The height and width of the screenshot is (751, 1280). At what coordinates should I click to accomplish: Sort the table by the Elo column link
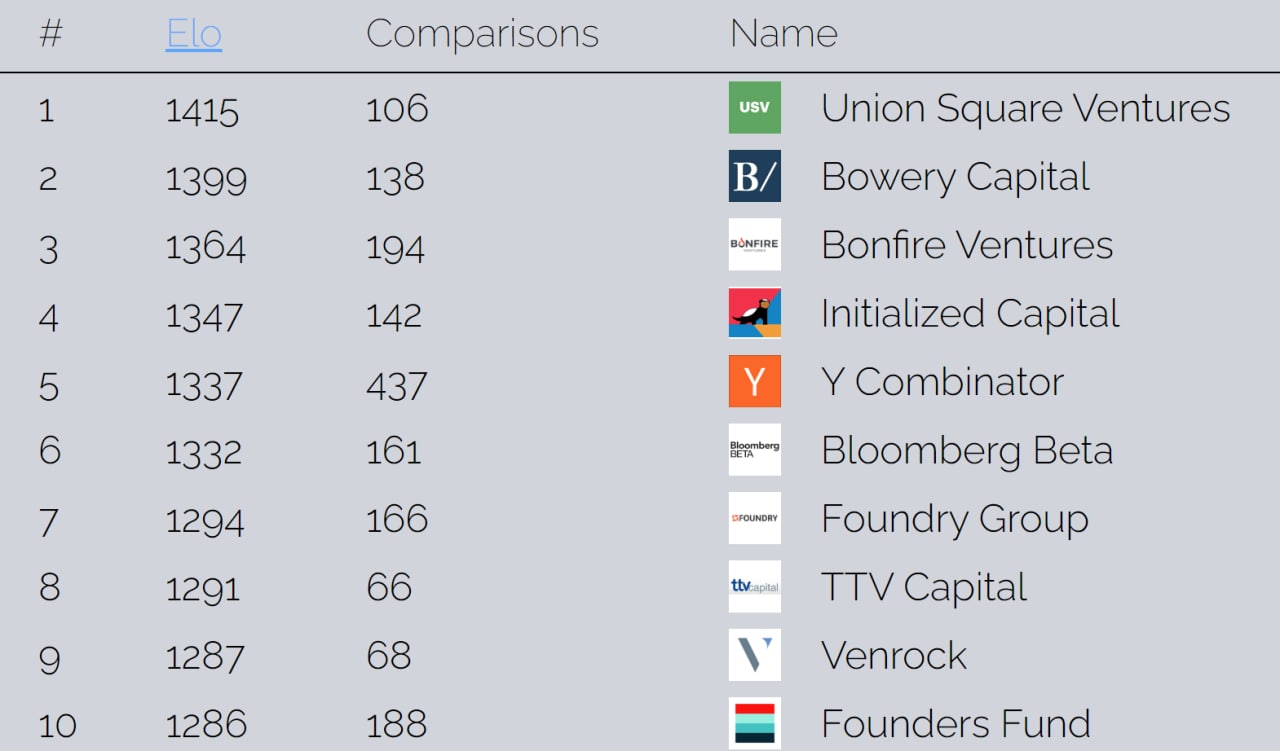[x=194, y=34]
